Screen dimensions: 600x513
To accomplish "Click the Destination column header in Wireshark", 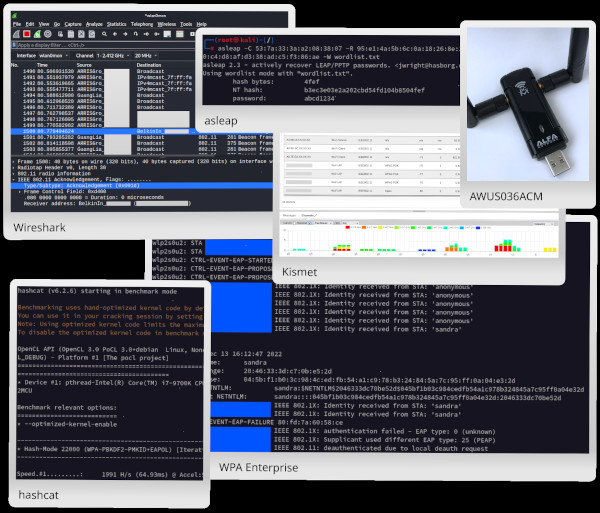I will point(149,65).
